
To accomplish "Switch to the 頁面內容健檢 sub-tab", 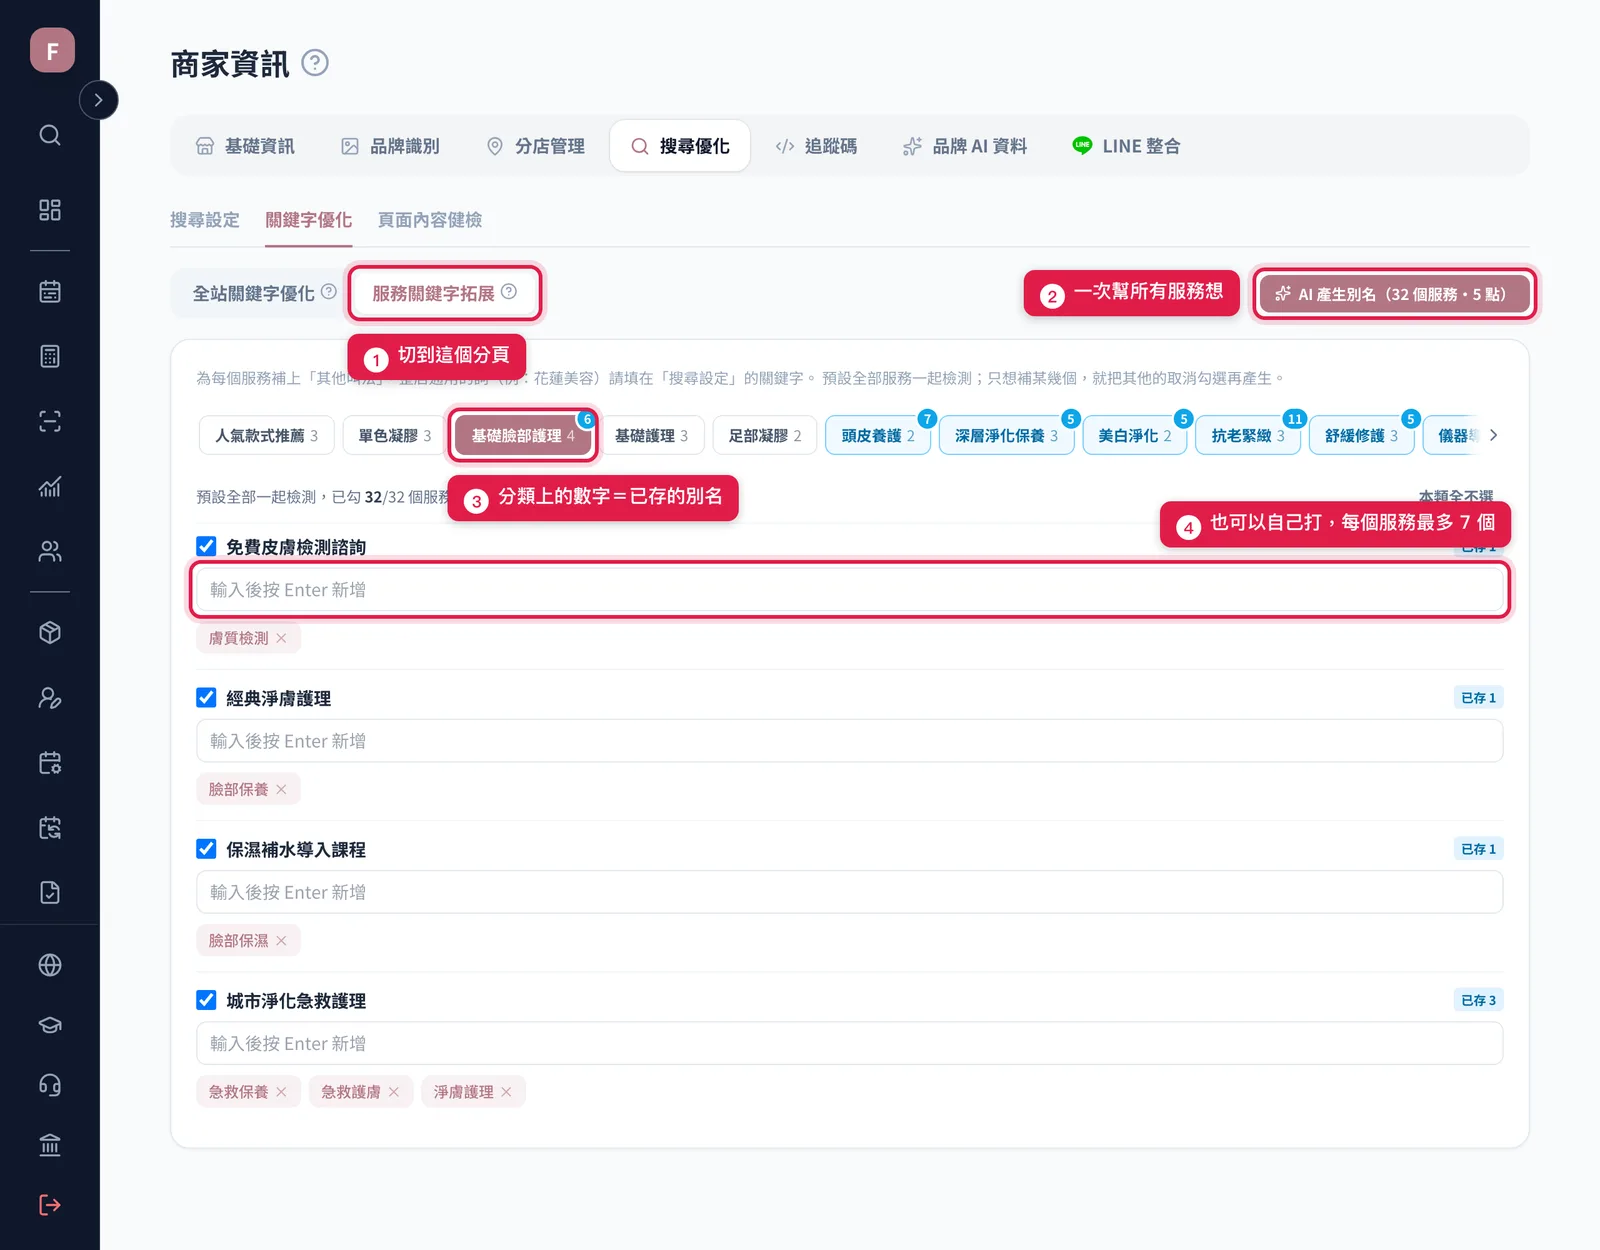I will tap(430, 220).
